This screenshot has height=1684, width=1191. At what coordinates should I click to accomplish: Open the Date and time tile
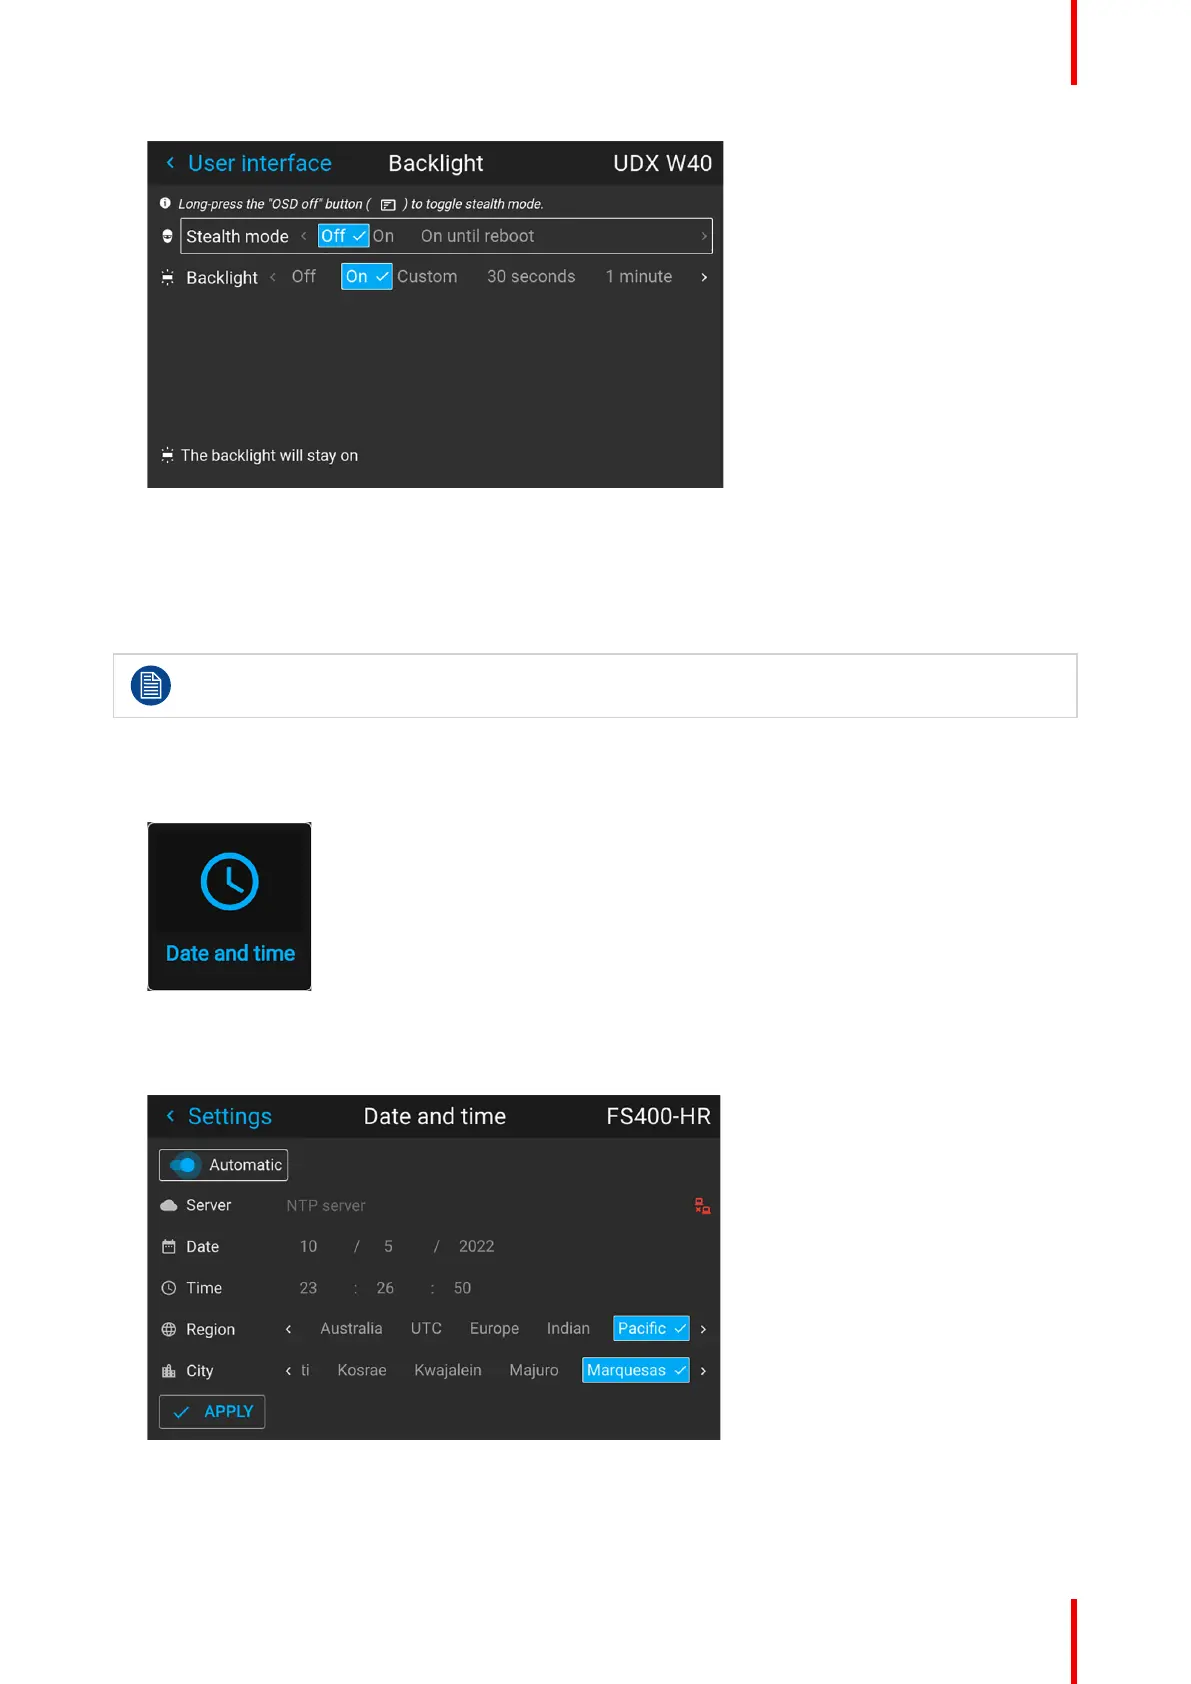[229, 907]
